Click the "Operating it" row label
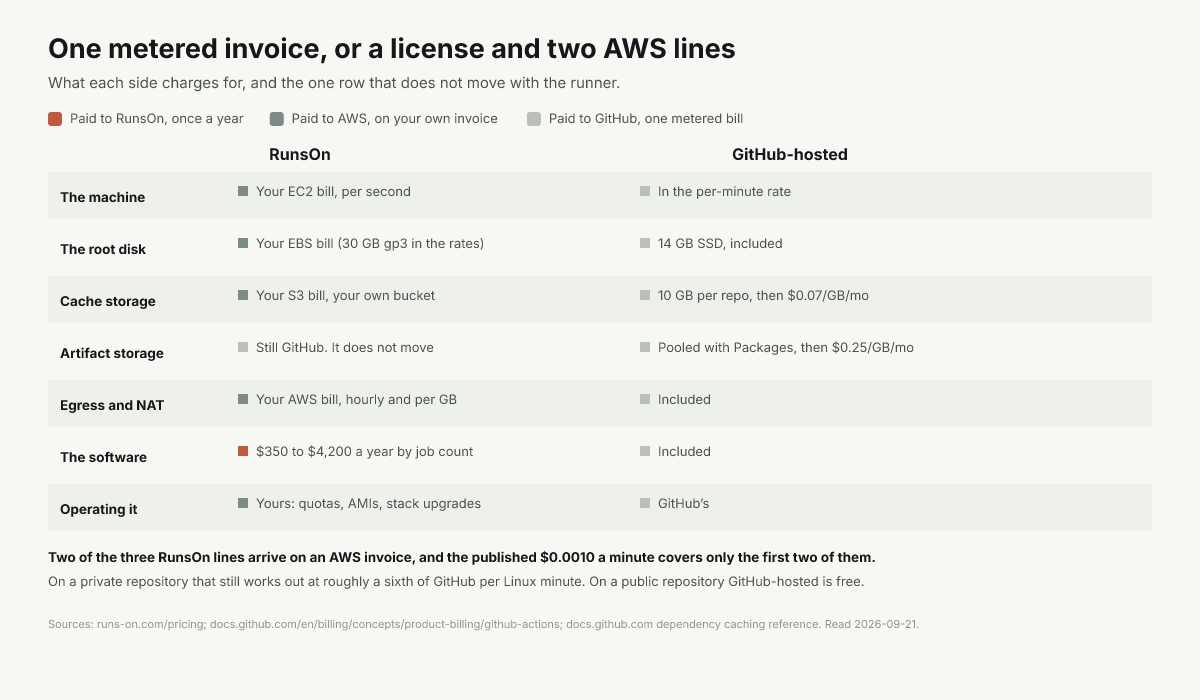The width and height of the screenshot is (1200, 700). pyautogui.click(x=99, y=509)
